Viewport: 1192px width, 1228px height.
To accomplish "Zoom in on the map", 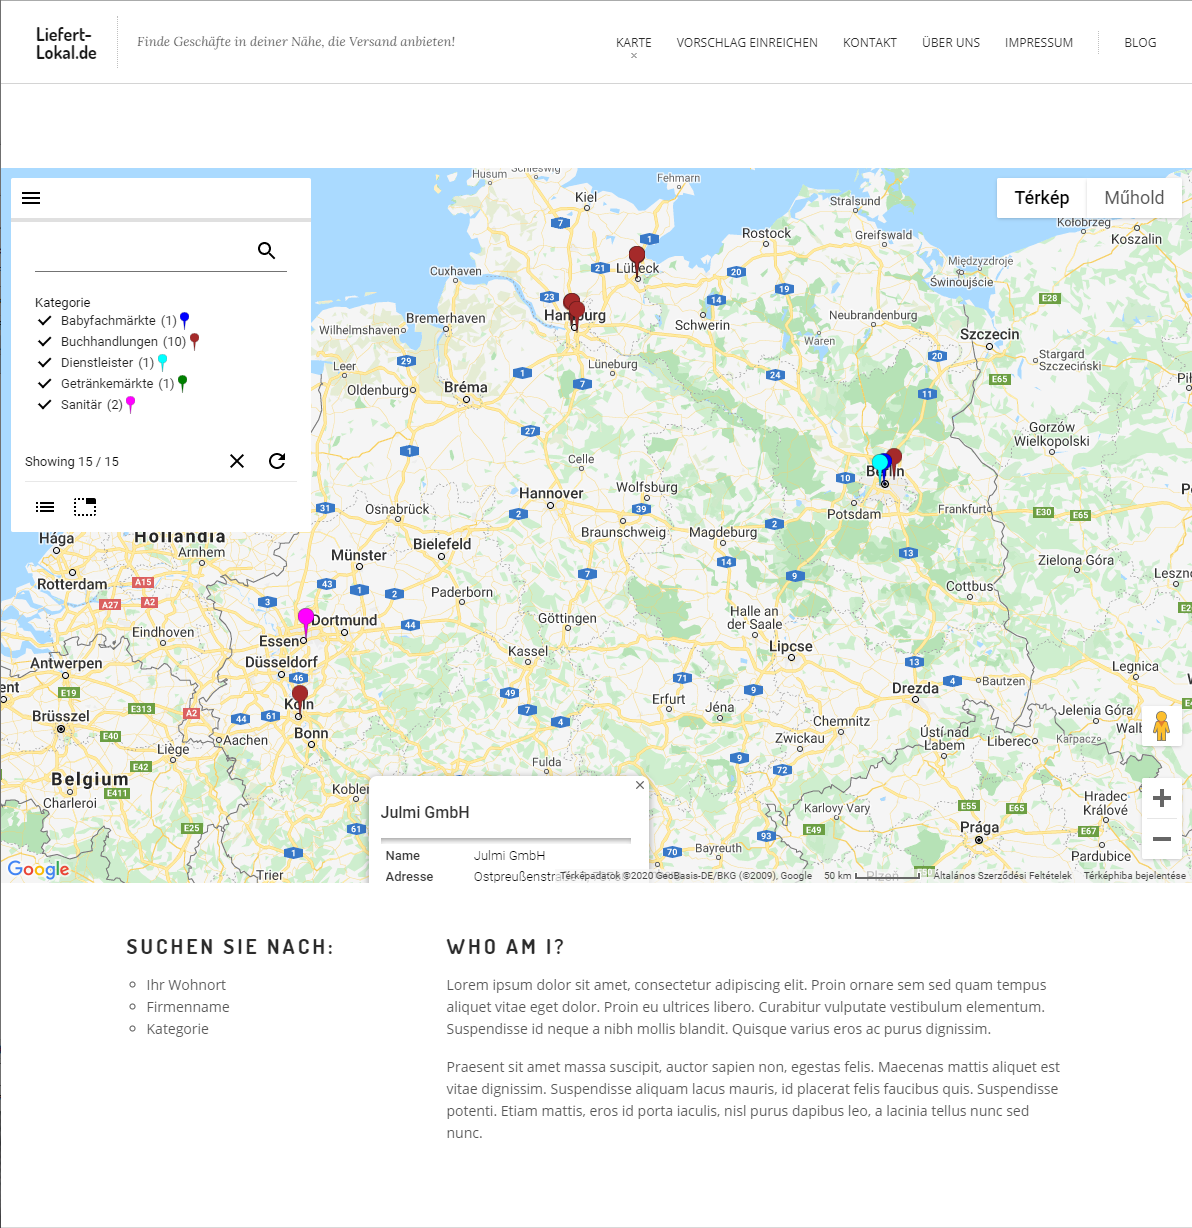I will pyautogui.click(x=1162, y=798).
